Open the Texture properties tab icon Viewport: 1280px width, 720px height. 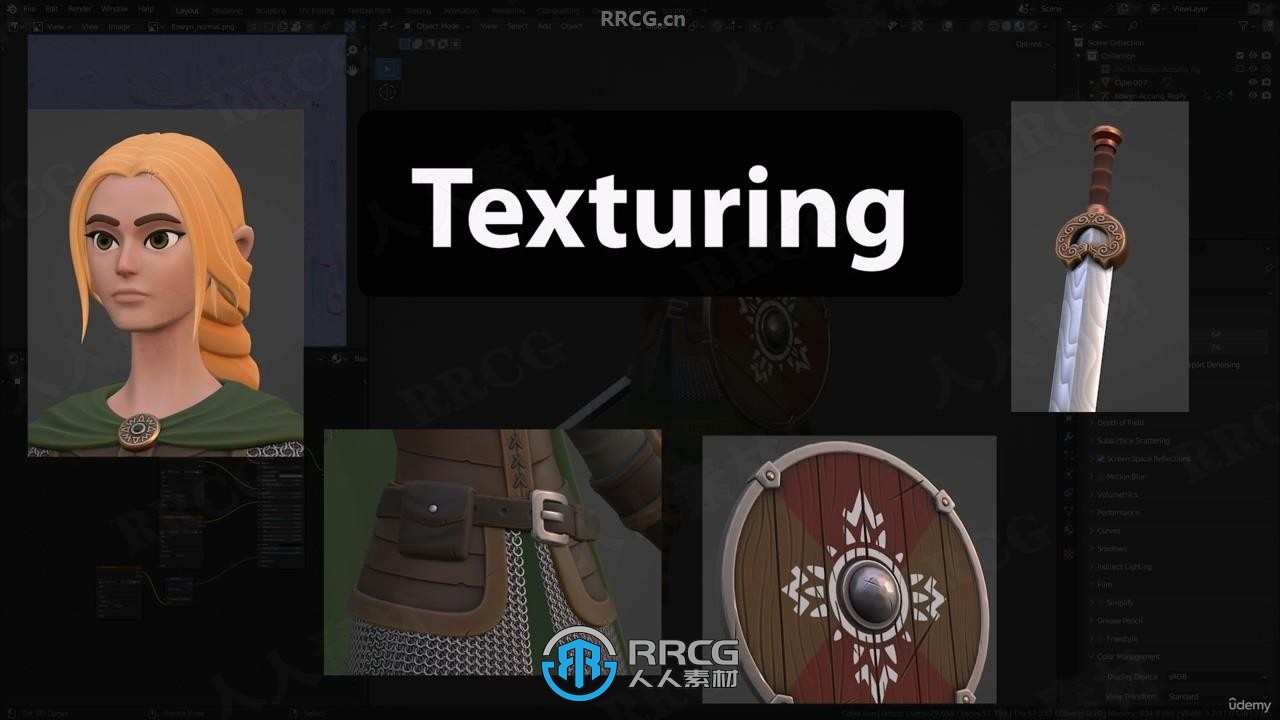coord(1068,552)
